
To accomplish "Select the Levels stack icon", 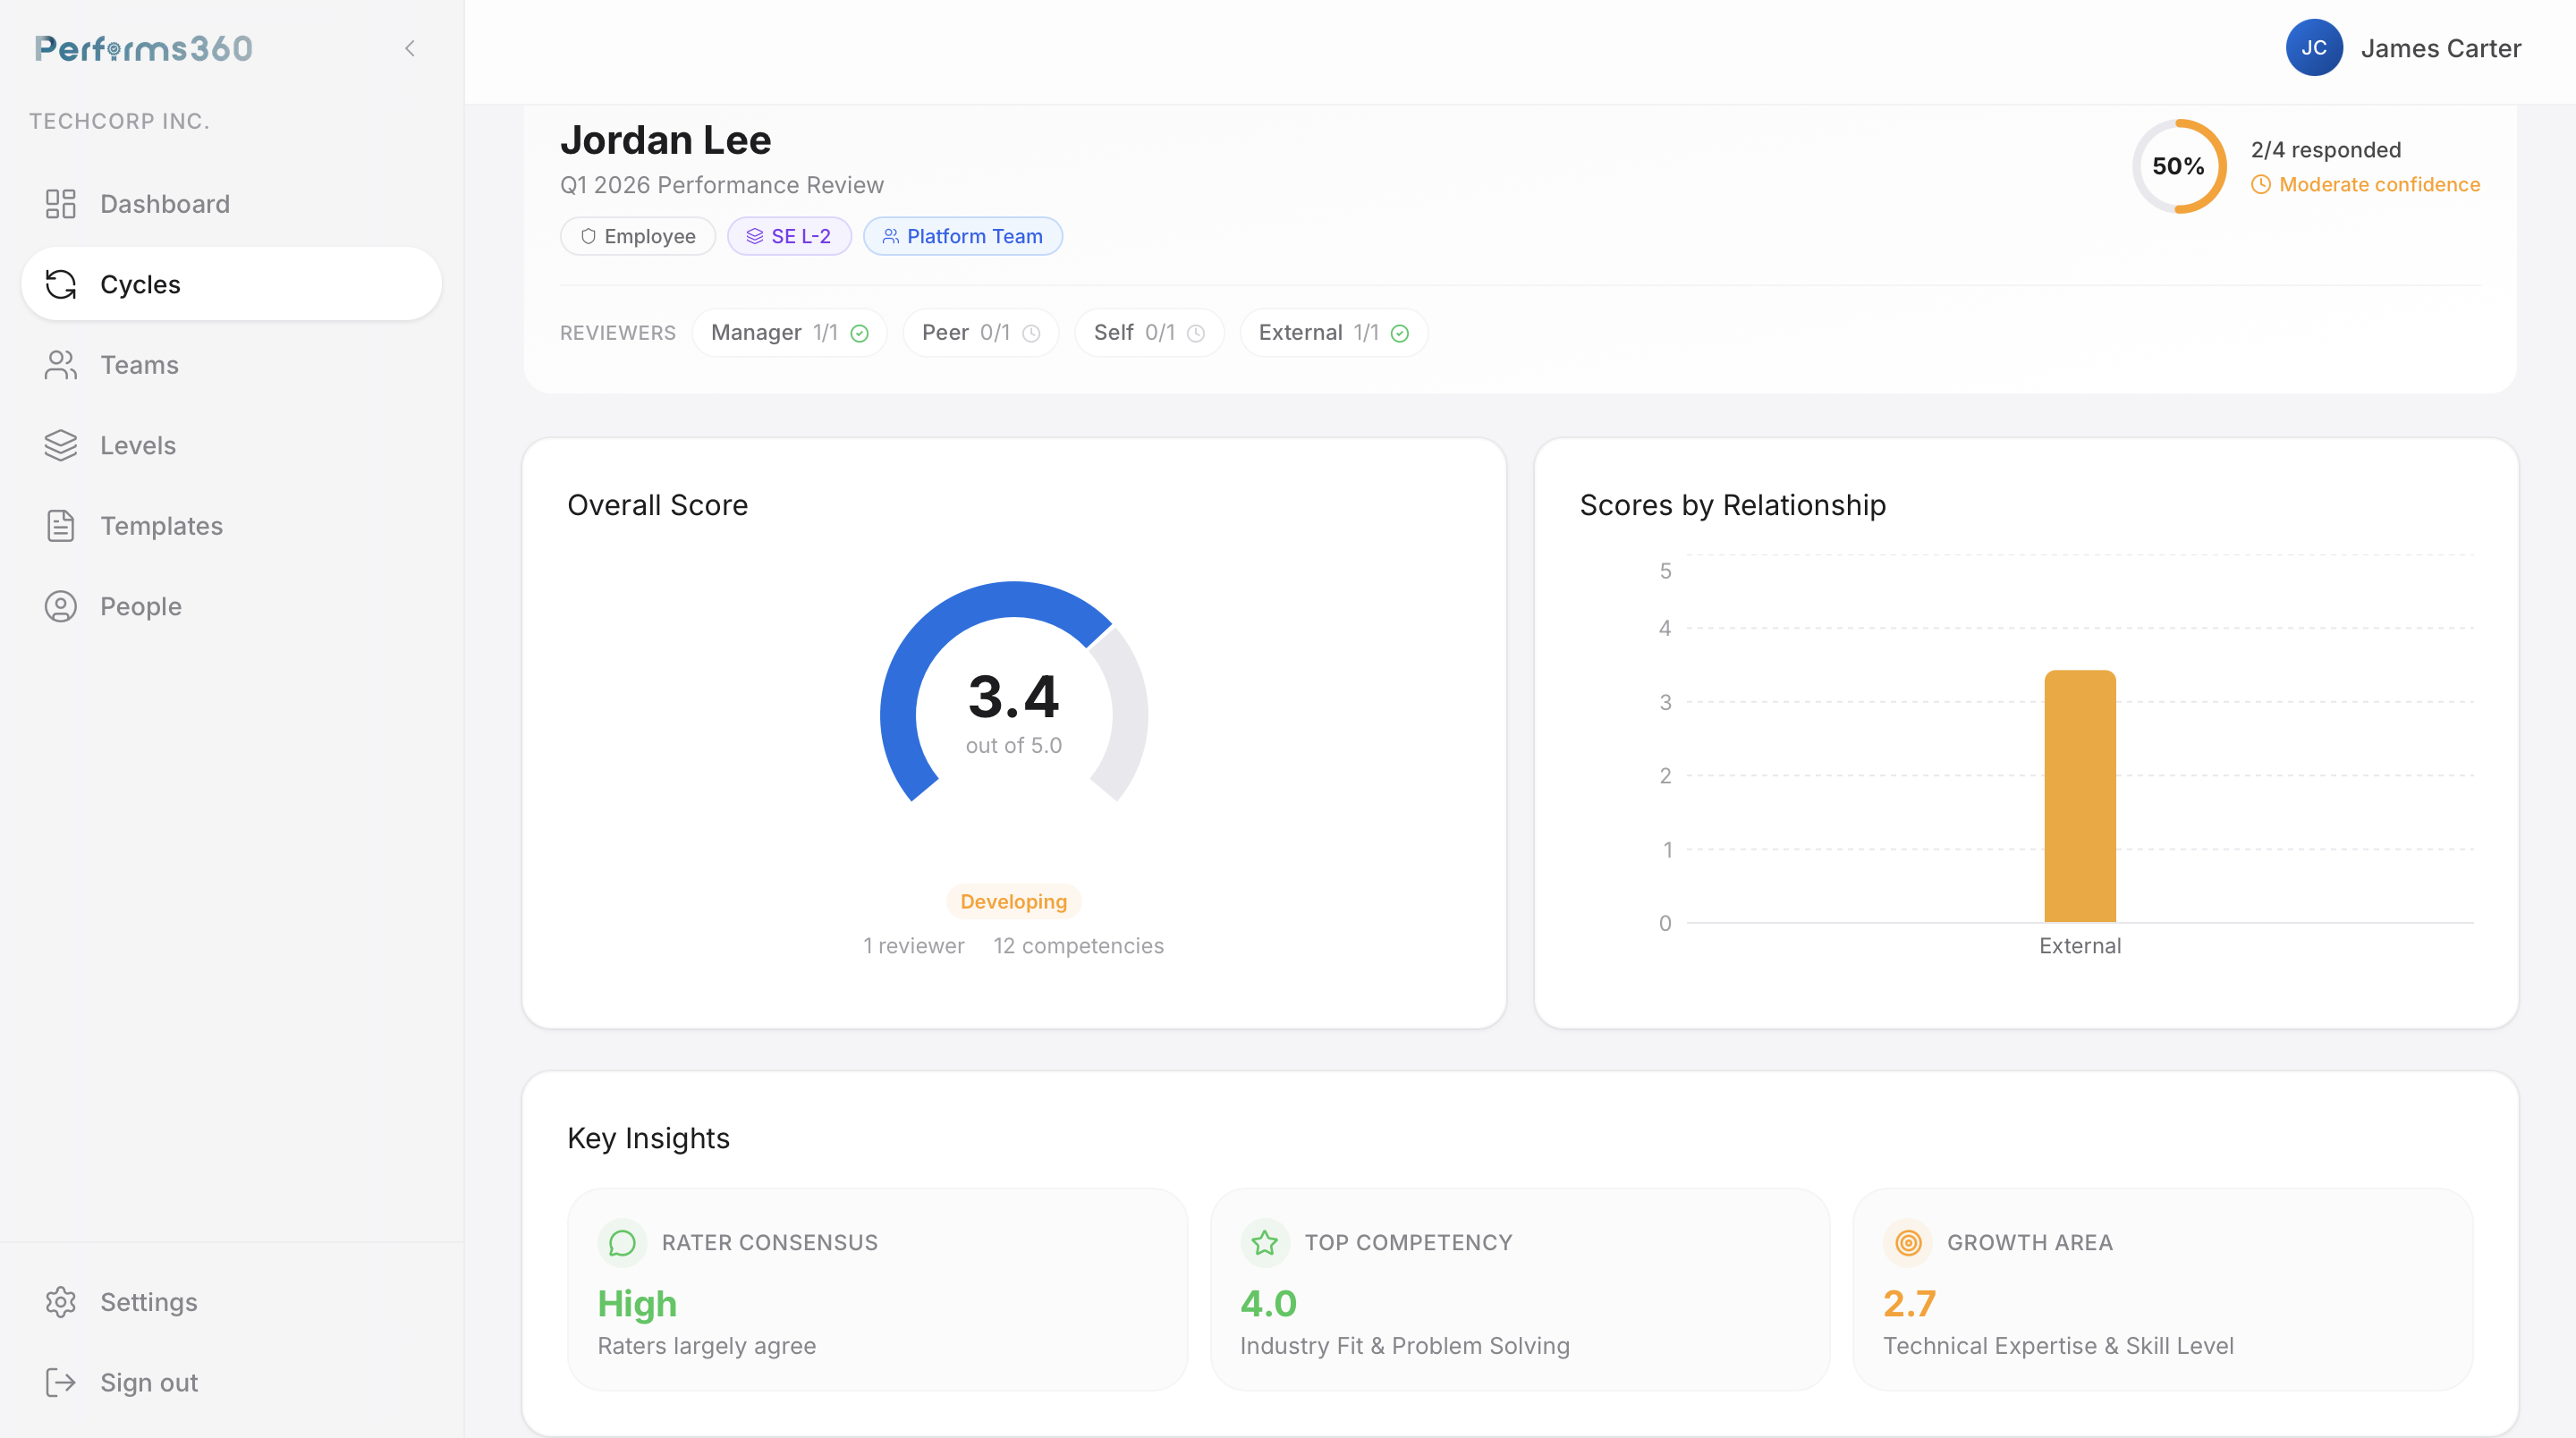I will click(x=61, y=445).
